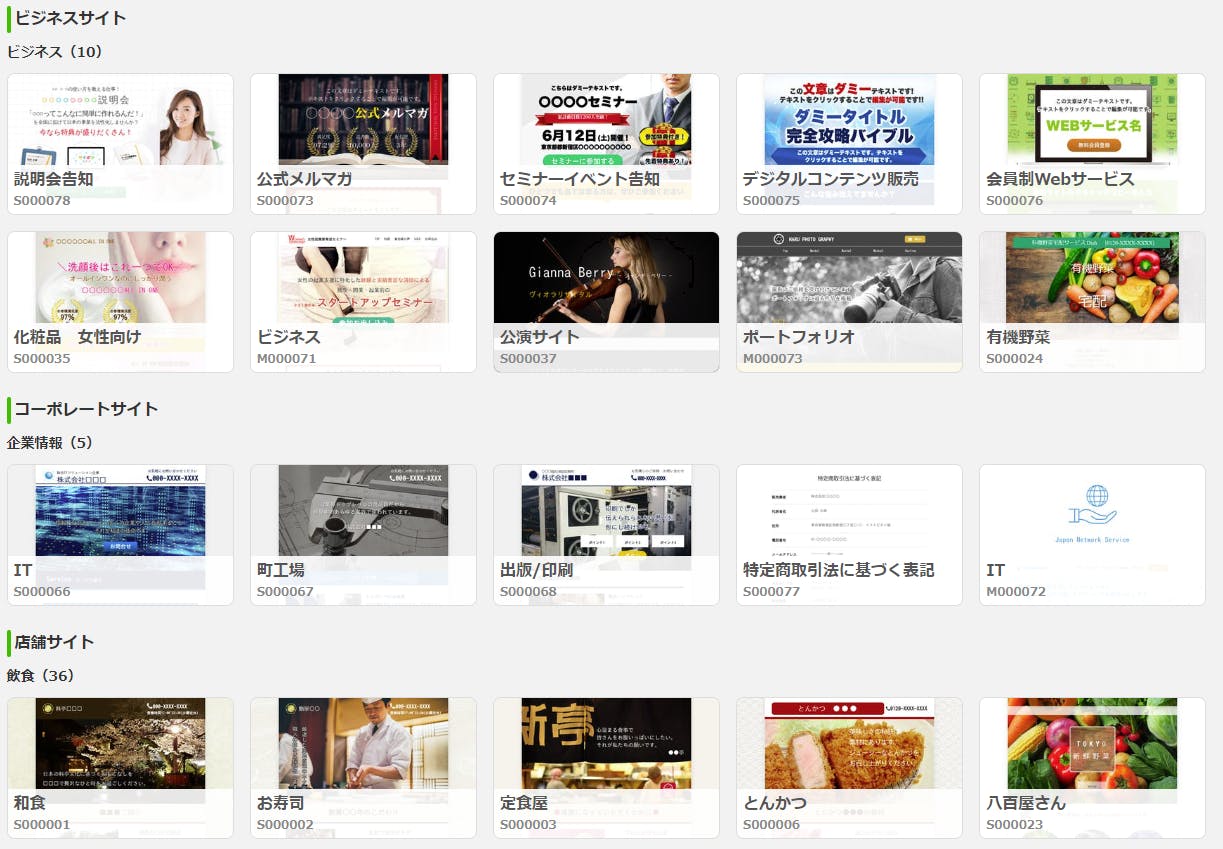Choose the 町工場 template S000067
This screenshot has height=849, width=1223.
tap(363, 534)
